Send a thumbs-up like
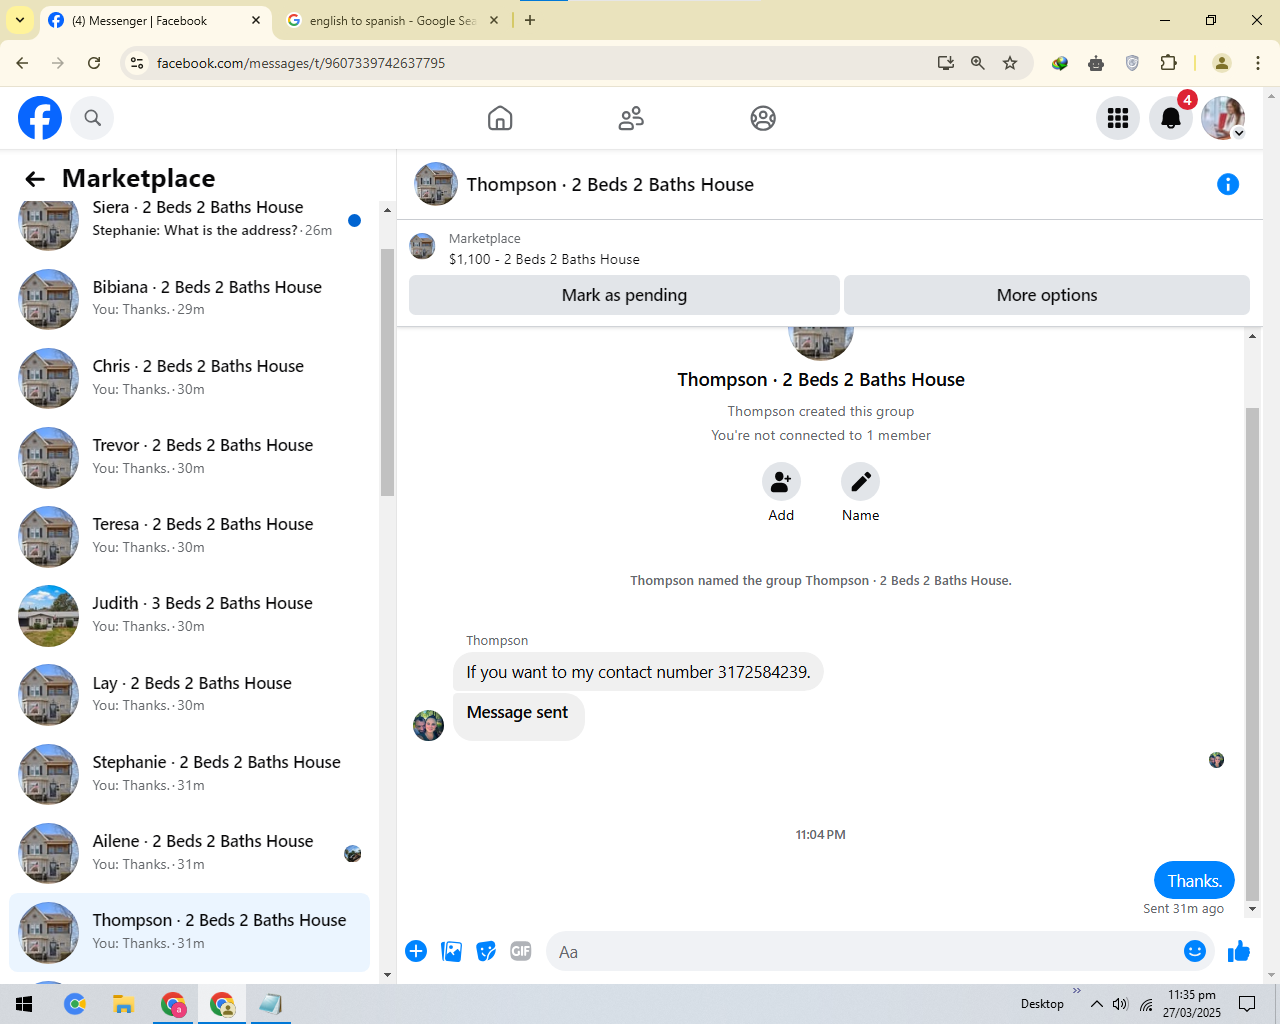The width and height of the screenshot is (1280, 1024). tap(1238, 951)
